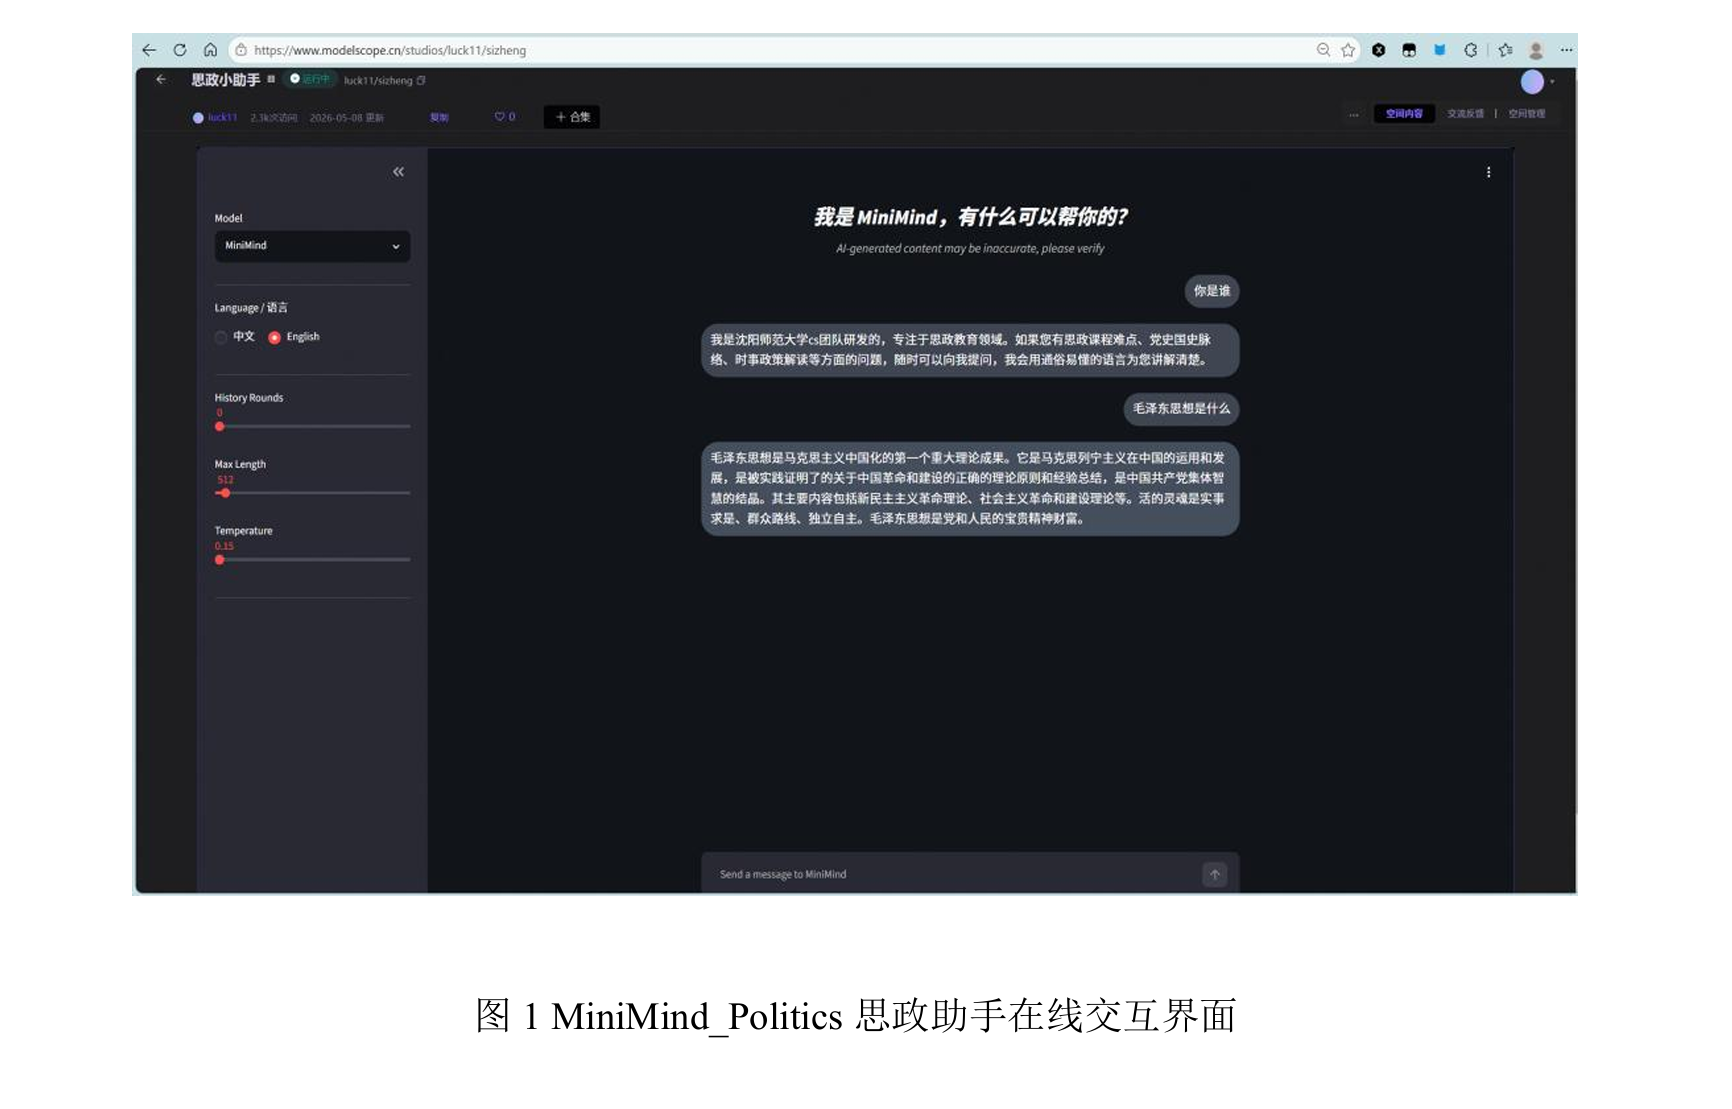Click the back arrow beside 思政小助手
Image resolution: width=1732 pixels, height=1109 pixels.
[161, 79]
